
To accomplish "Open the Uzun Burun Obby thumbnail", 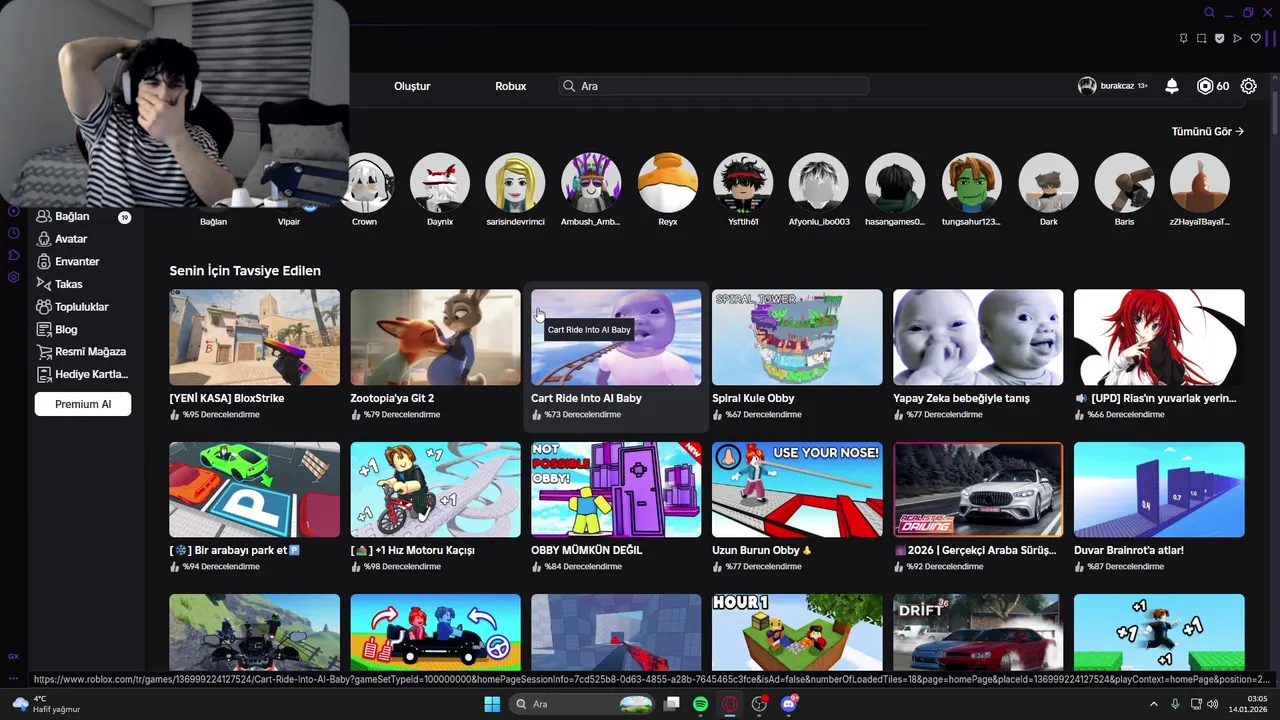I will [797, 489].
